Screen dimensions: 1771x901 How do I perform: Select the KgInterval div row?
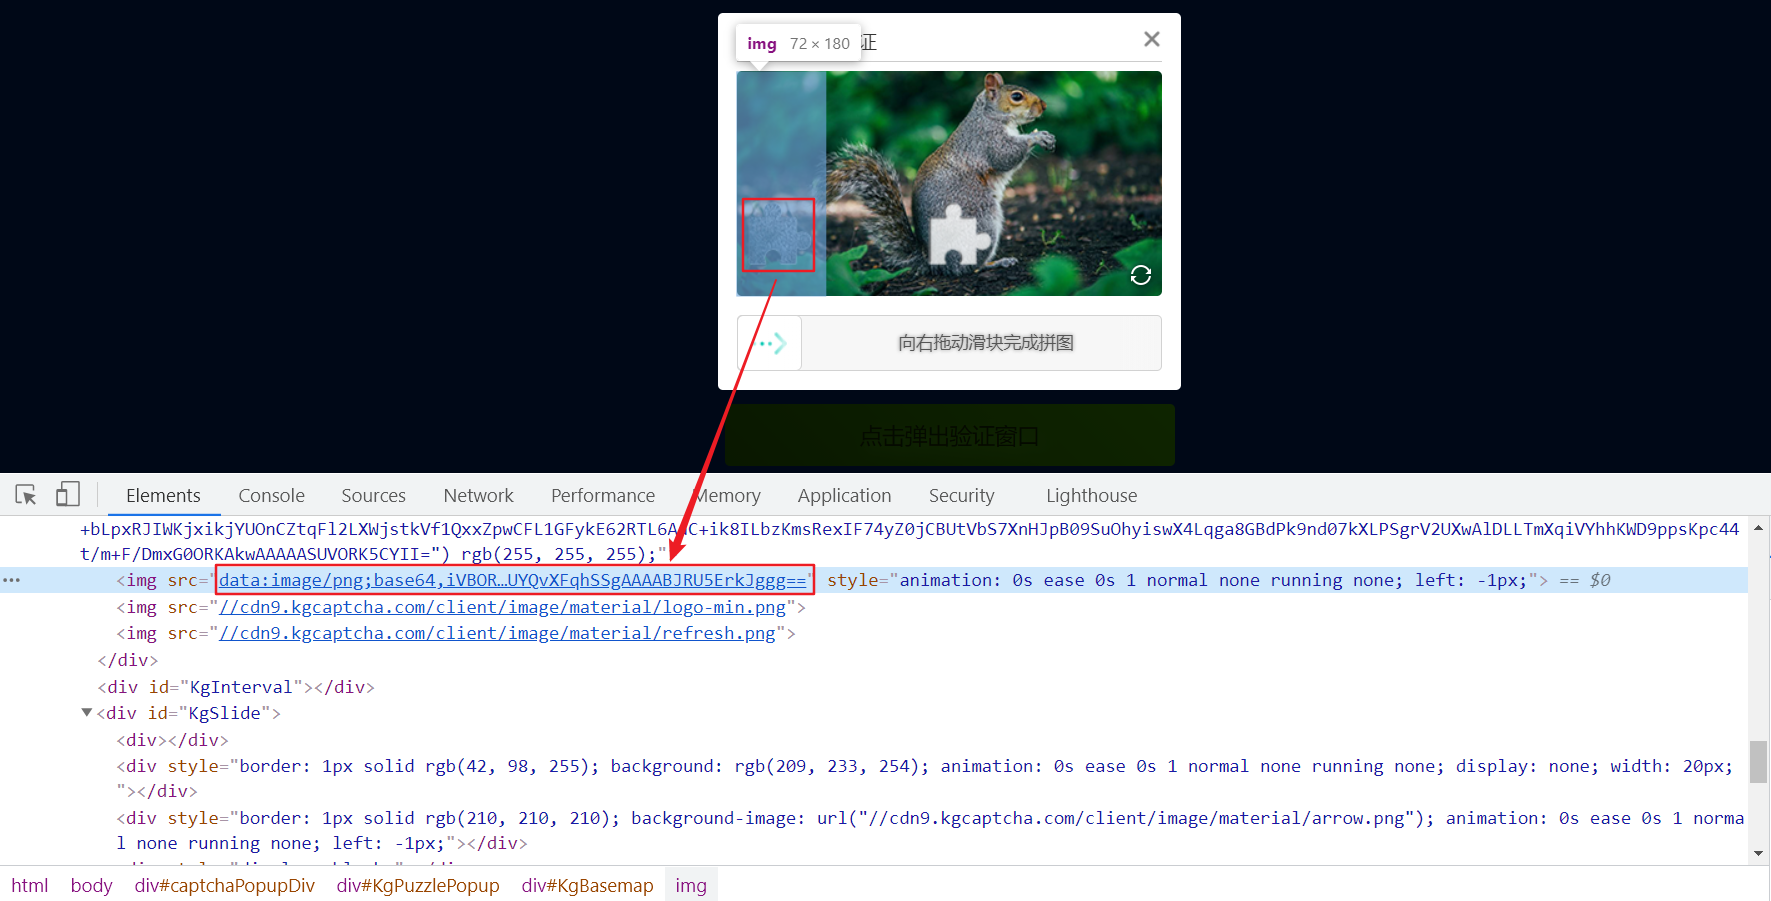point(236,687)
